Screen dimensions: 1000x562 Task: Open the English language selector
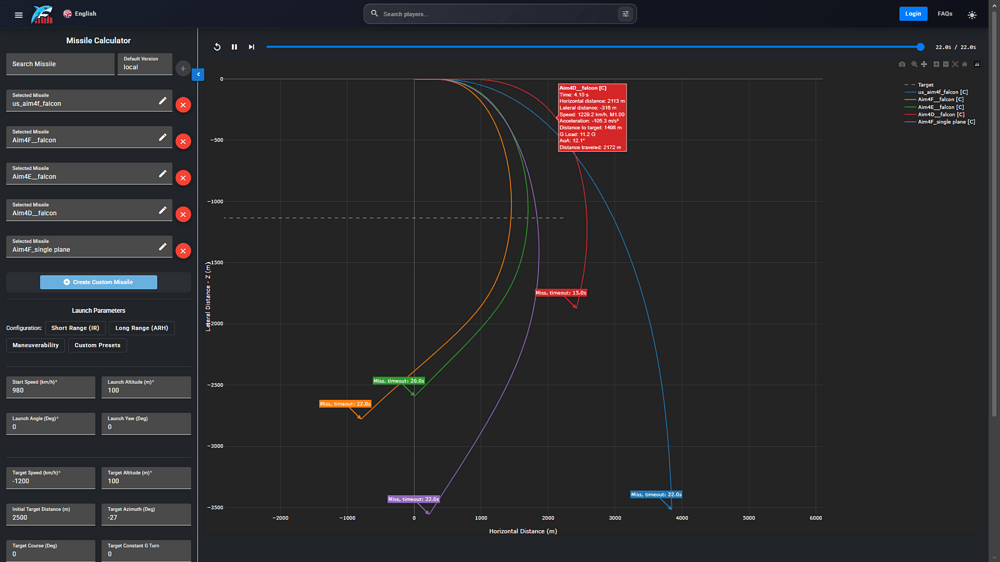(80, 13)
